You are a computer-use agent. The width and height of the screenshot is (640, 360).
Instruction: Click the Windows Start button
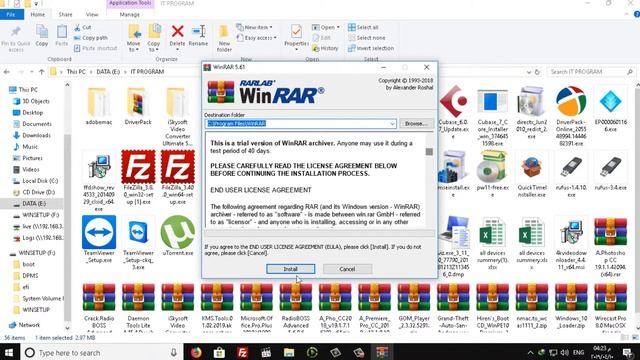(8, 352)
